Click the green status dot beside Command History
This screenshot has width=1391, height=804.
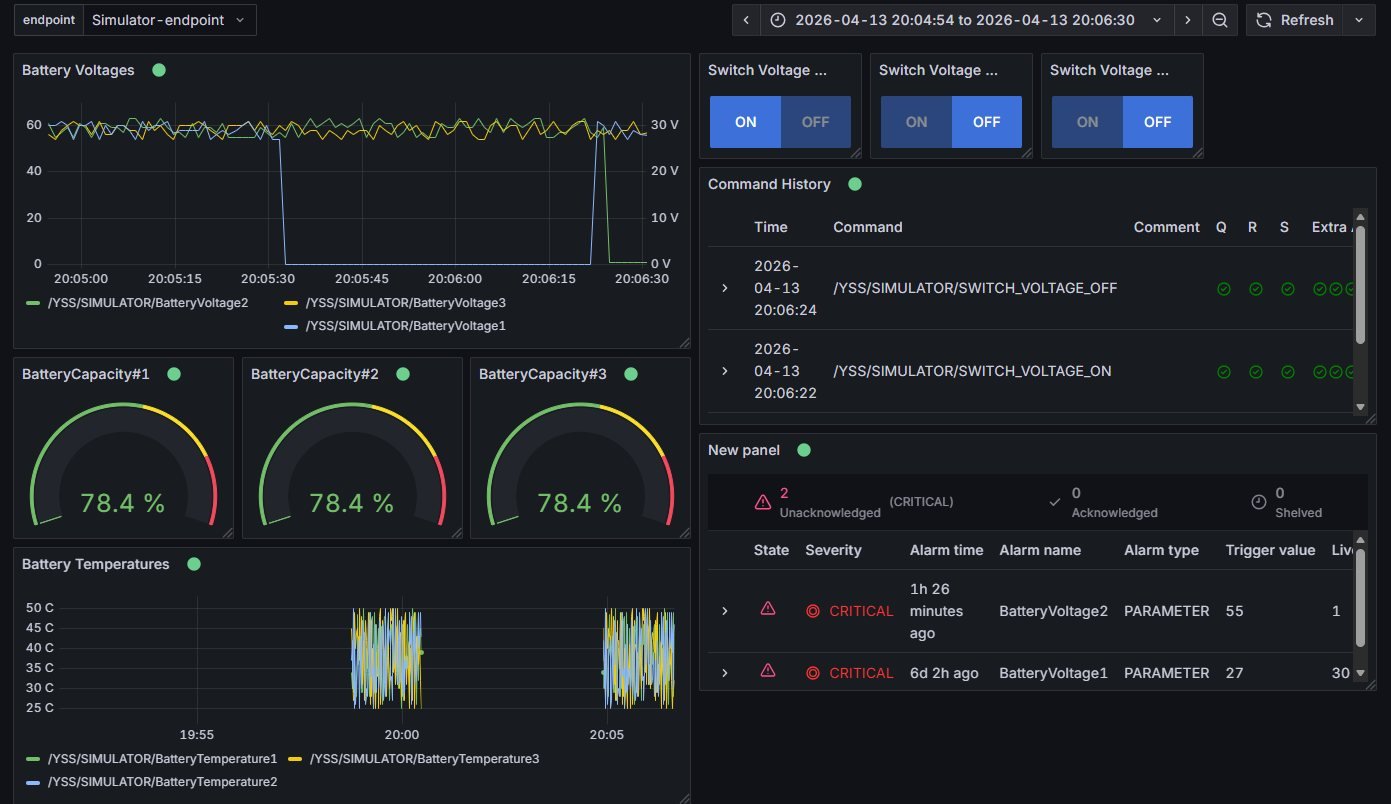click(x=855, y=184)
